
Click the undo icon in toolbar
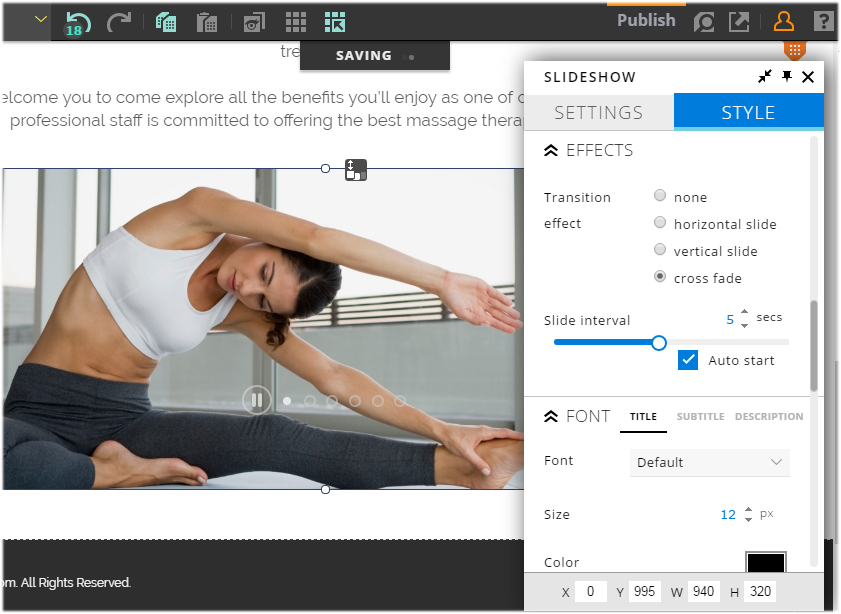tap(77, 21)
